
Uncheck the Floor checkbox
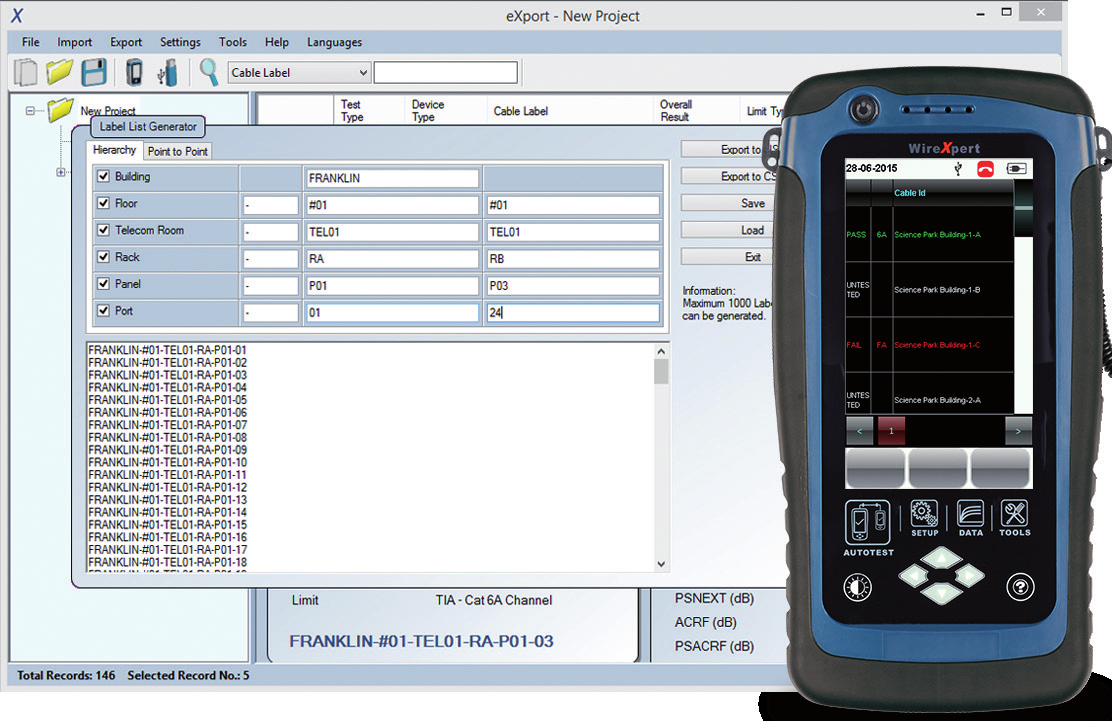104,203
